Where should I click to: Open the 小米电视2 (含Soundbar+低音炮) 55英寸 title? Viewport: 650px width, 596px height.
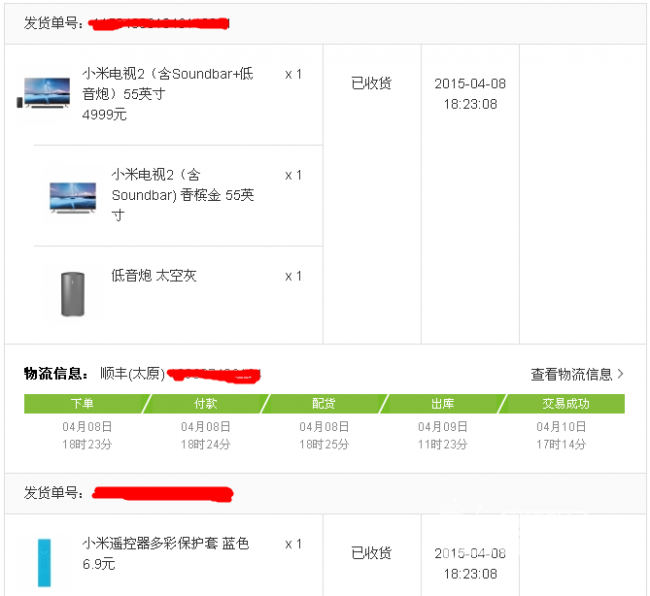[167, 84]
